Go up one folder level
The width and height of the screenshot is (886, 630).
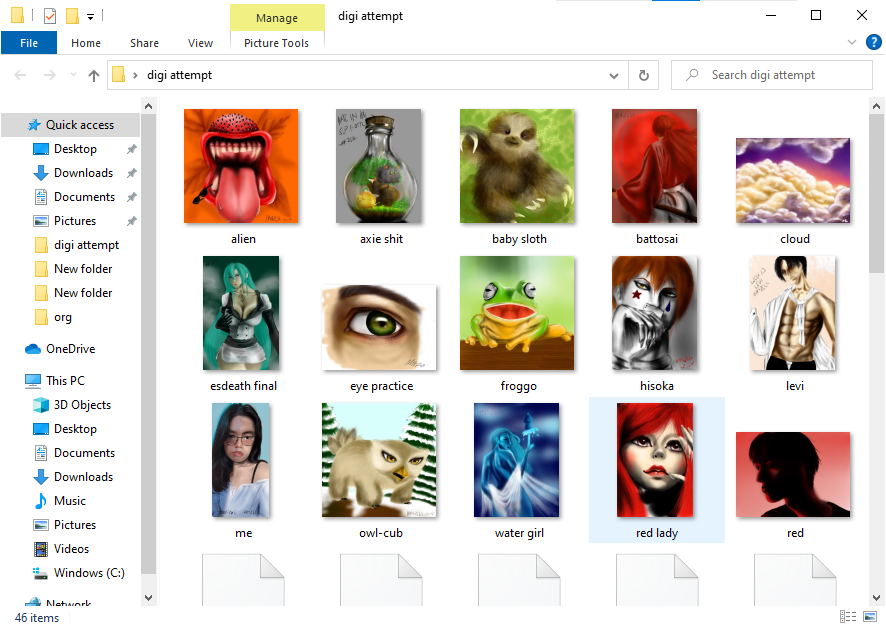[x=94, y=75]
